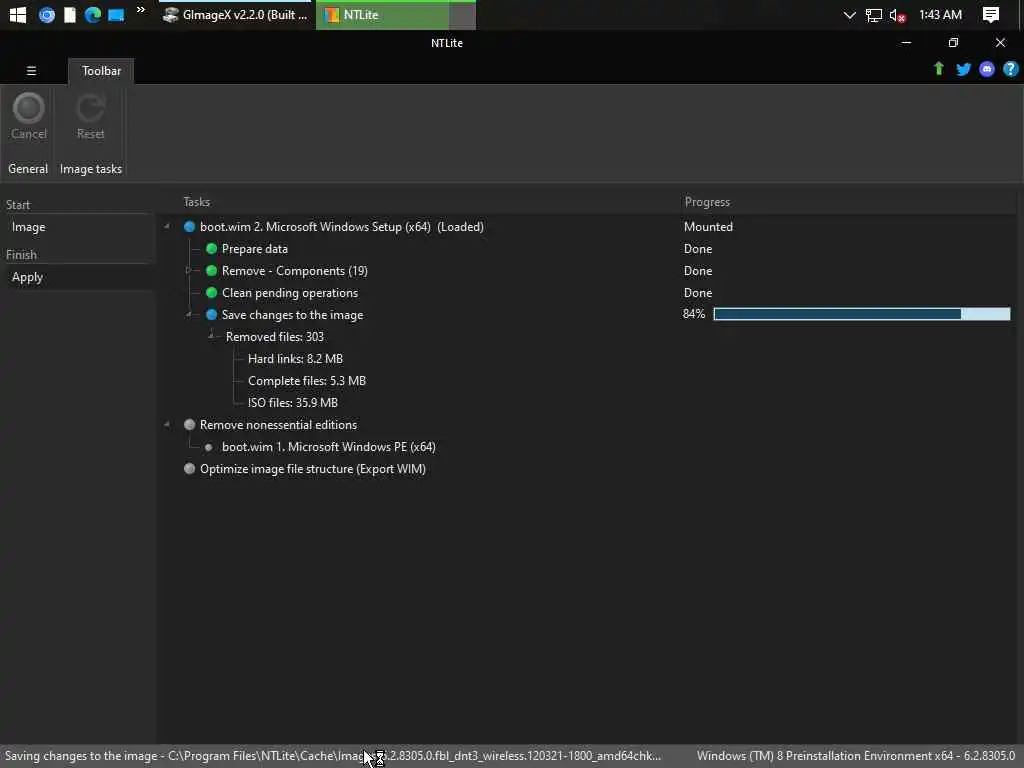Click the 'Complete files: 5.3 MB' entry
The width and height of the screenshot is (1024, 768).
(306, 381)
